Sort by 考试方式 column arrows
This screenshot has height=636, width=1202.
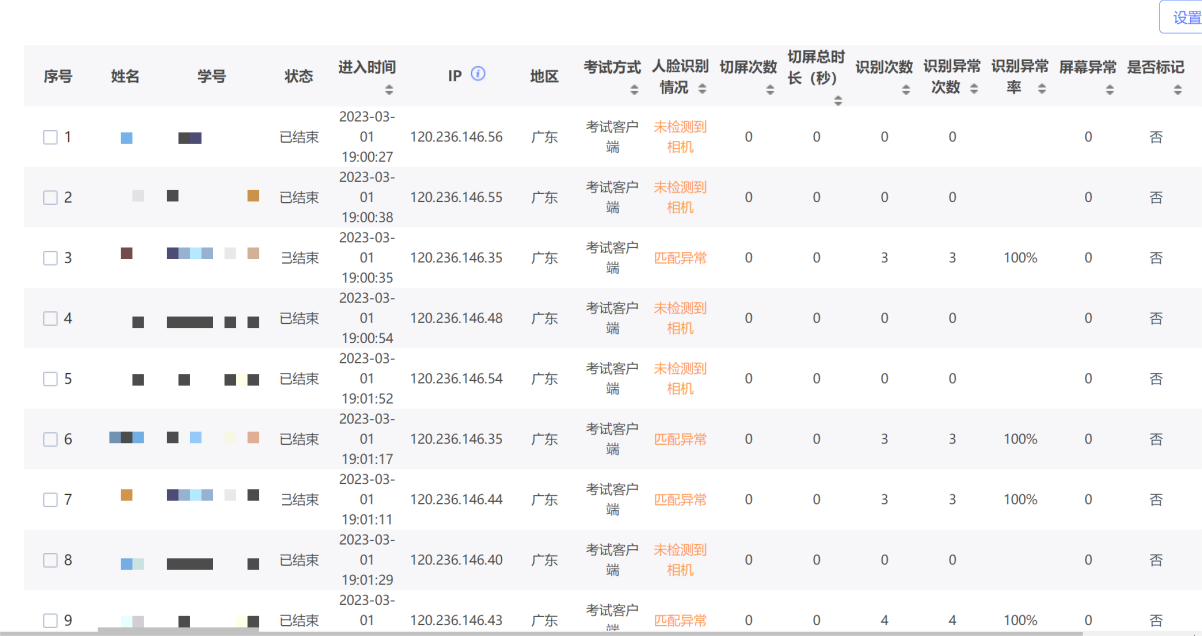click(x=634, y=90)
